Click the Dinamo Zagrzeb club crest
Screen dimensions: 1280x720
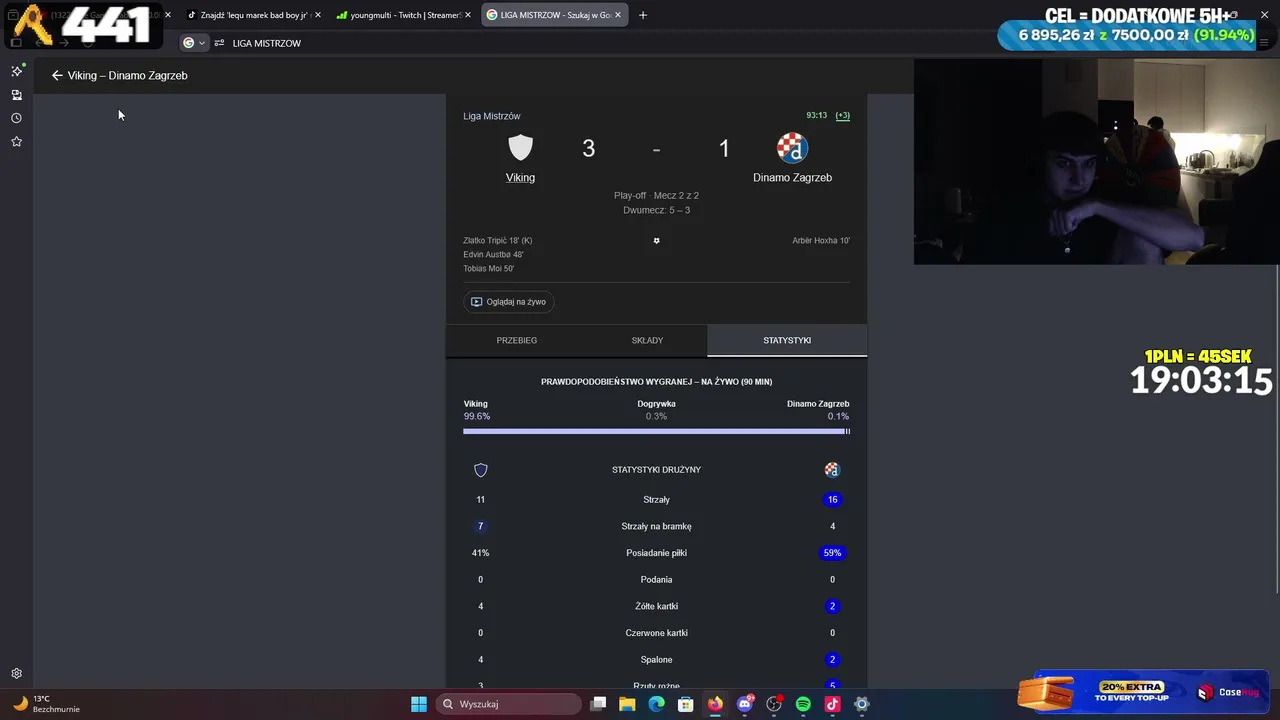coord(792,148)
